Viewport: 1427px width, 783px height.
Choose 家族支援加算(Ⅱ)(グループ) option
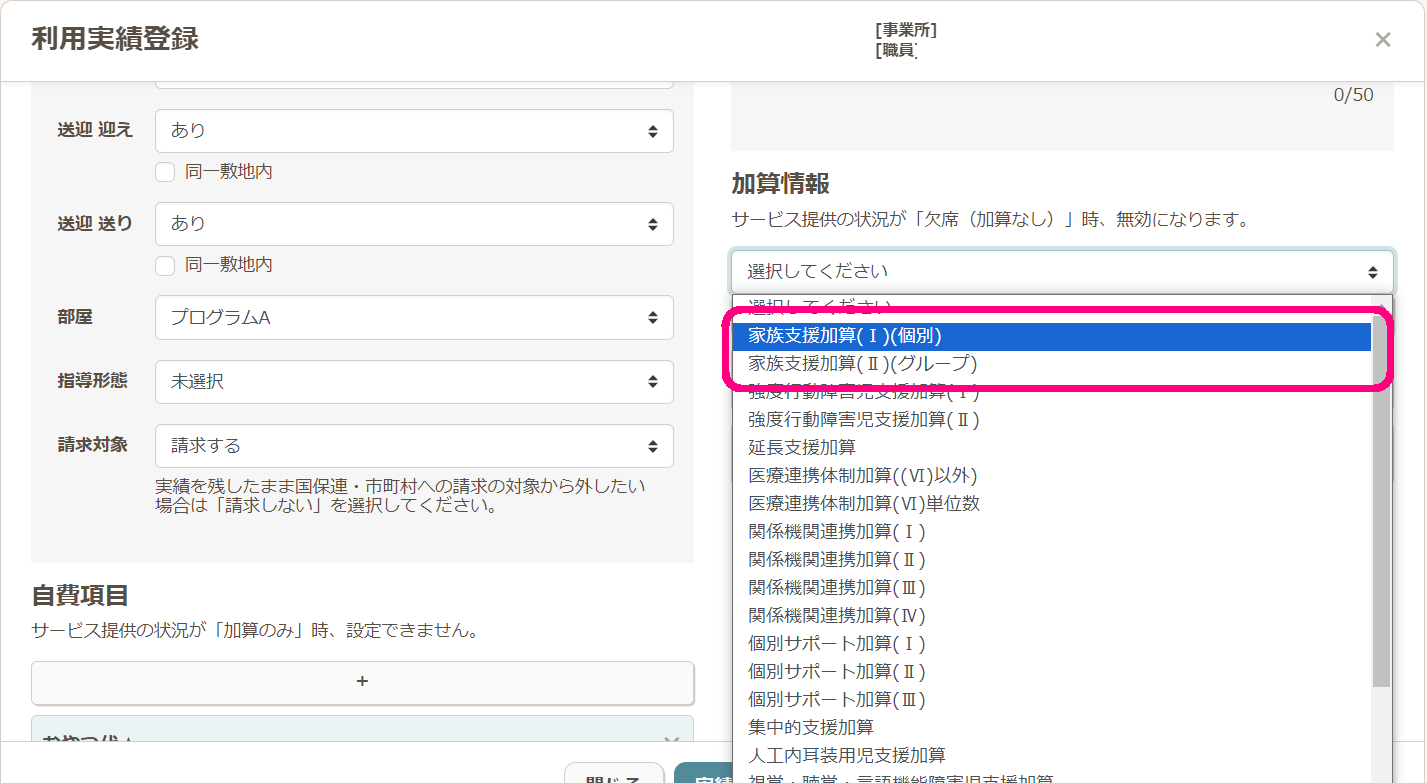click(x=1050, y=364)
